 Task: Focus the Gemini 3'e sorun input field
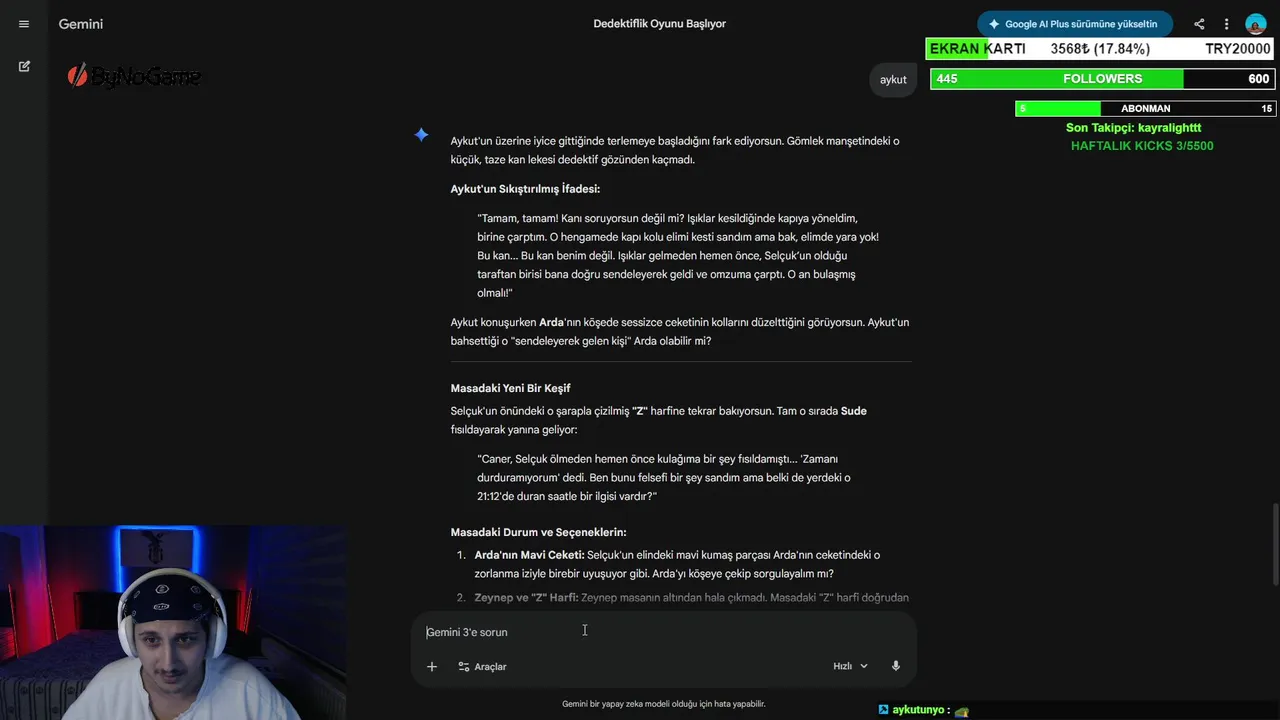[x=664, y=632]
